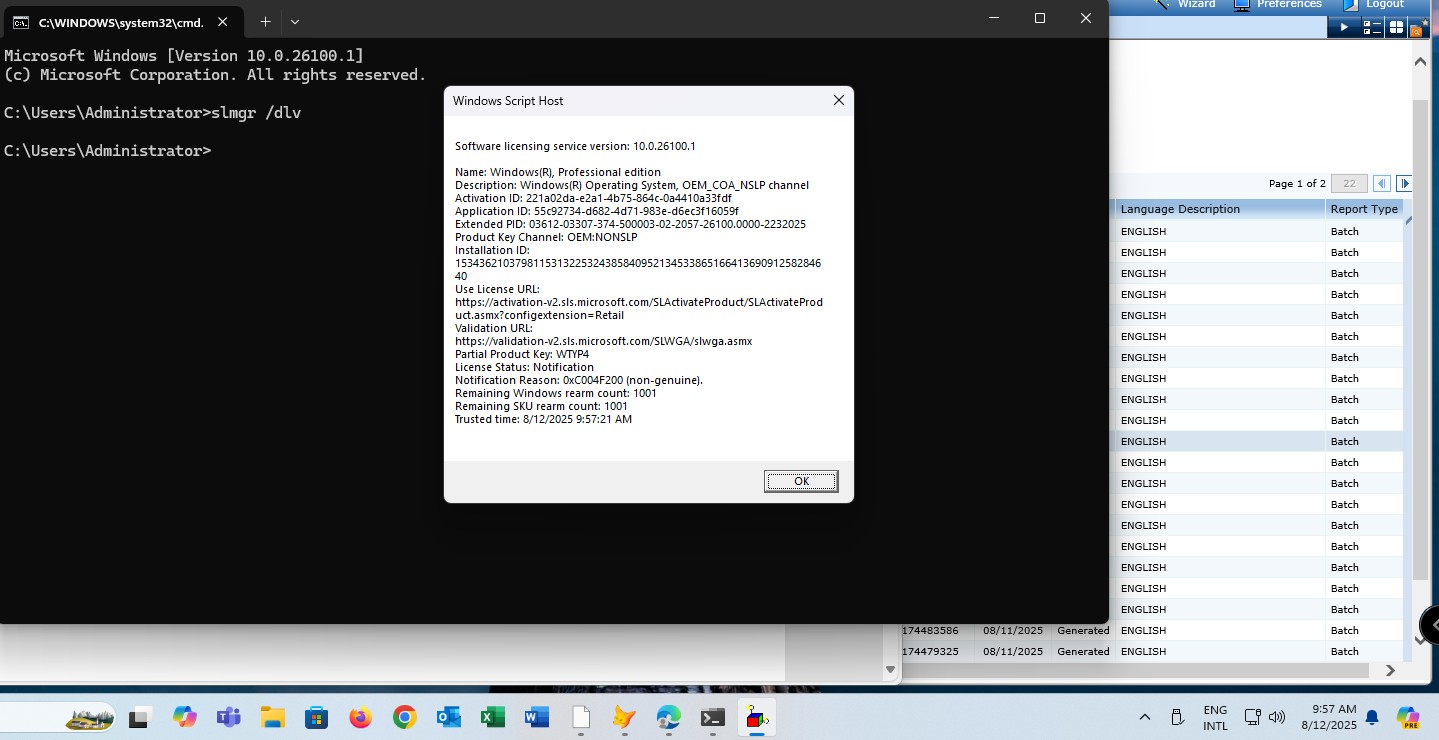1439x740 pixels.
Task: Switch to list view using the toolbar icon
Action: [1371, 27]
